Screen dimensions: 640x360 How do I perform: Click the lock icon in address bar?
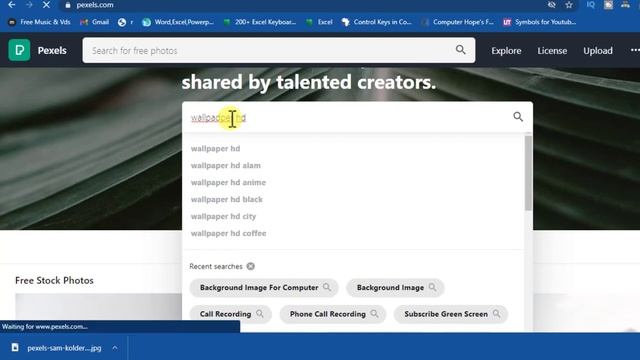pos(68,5)
